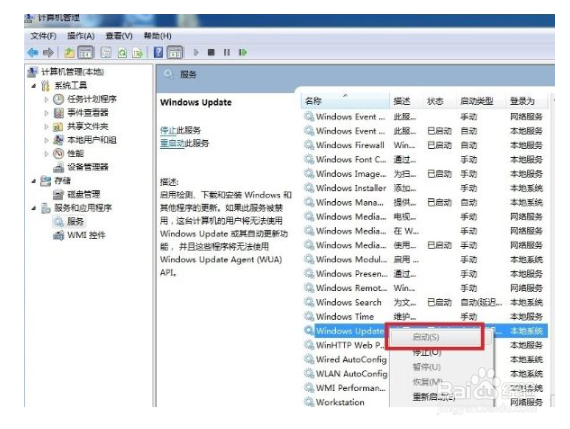Select 本地用户和组 tree item

[92, 140]
